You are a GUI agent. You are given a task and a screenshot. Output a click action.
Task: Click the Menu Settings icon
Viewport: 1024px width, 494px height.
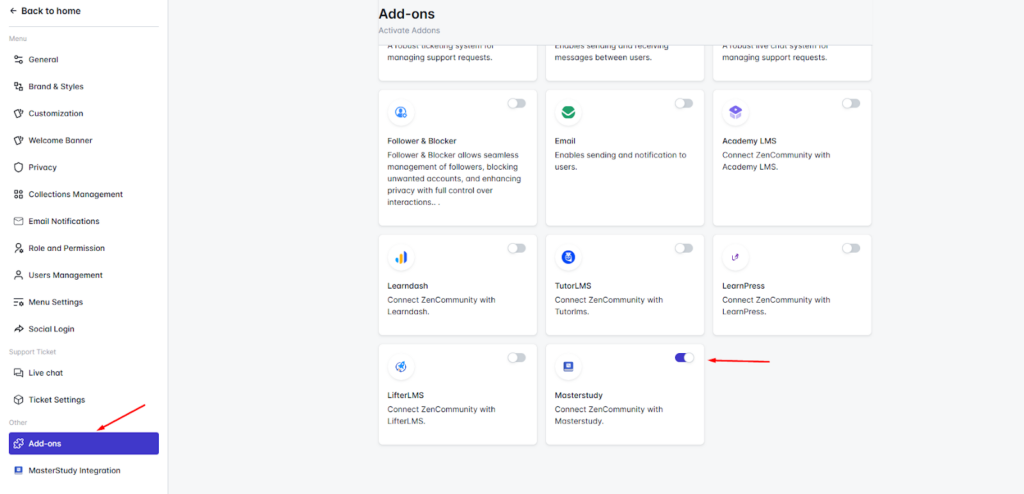18,302
